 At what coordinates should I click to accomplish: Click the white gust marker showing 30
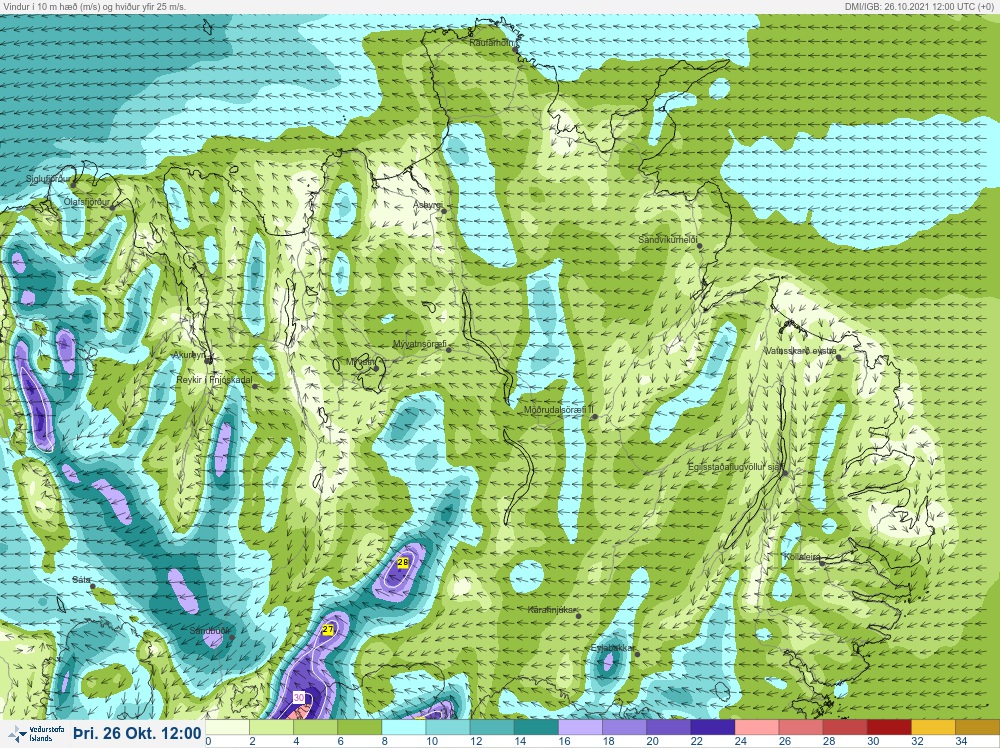[x=299, y=698]
